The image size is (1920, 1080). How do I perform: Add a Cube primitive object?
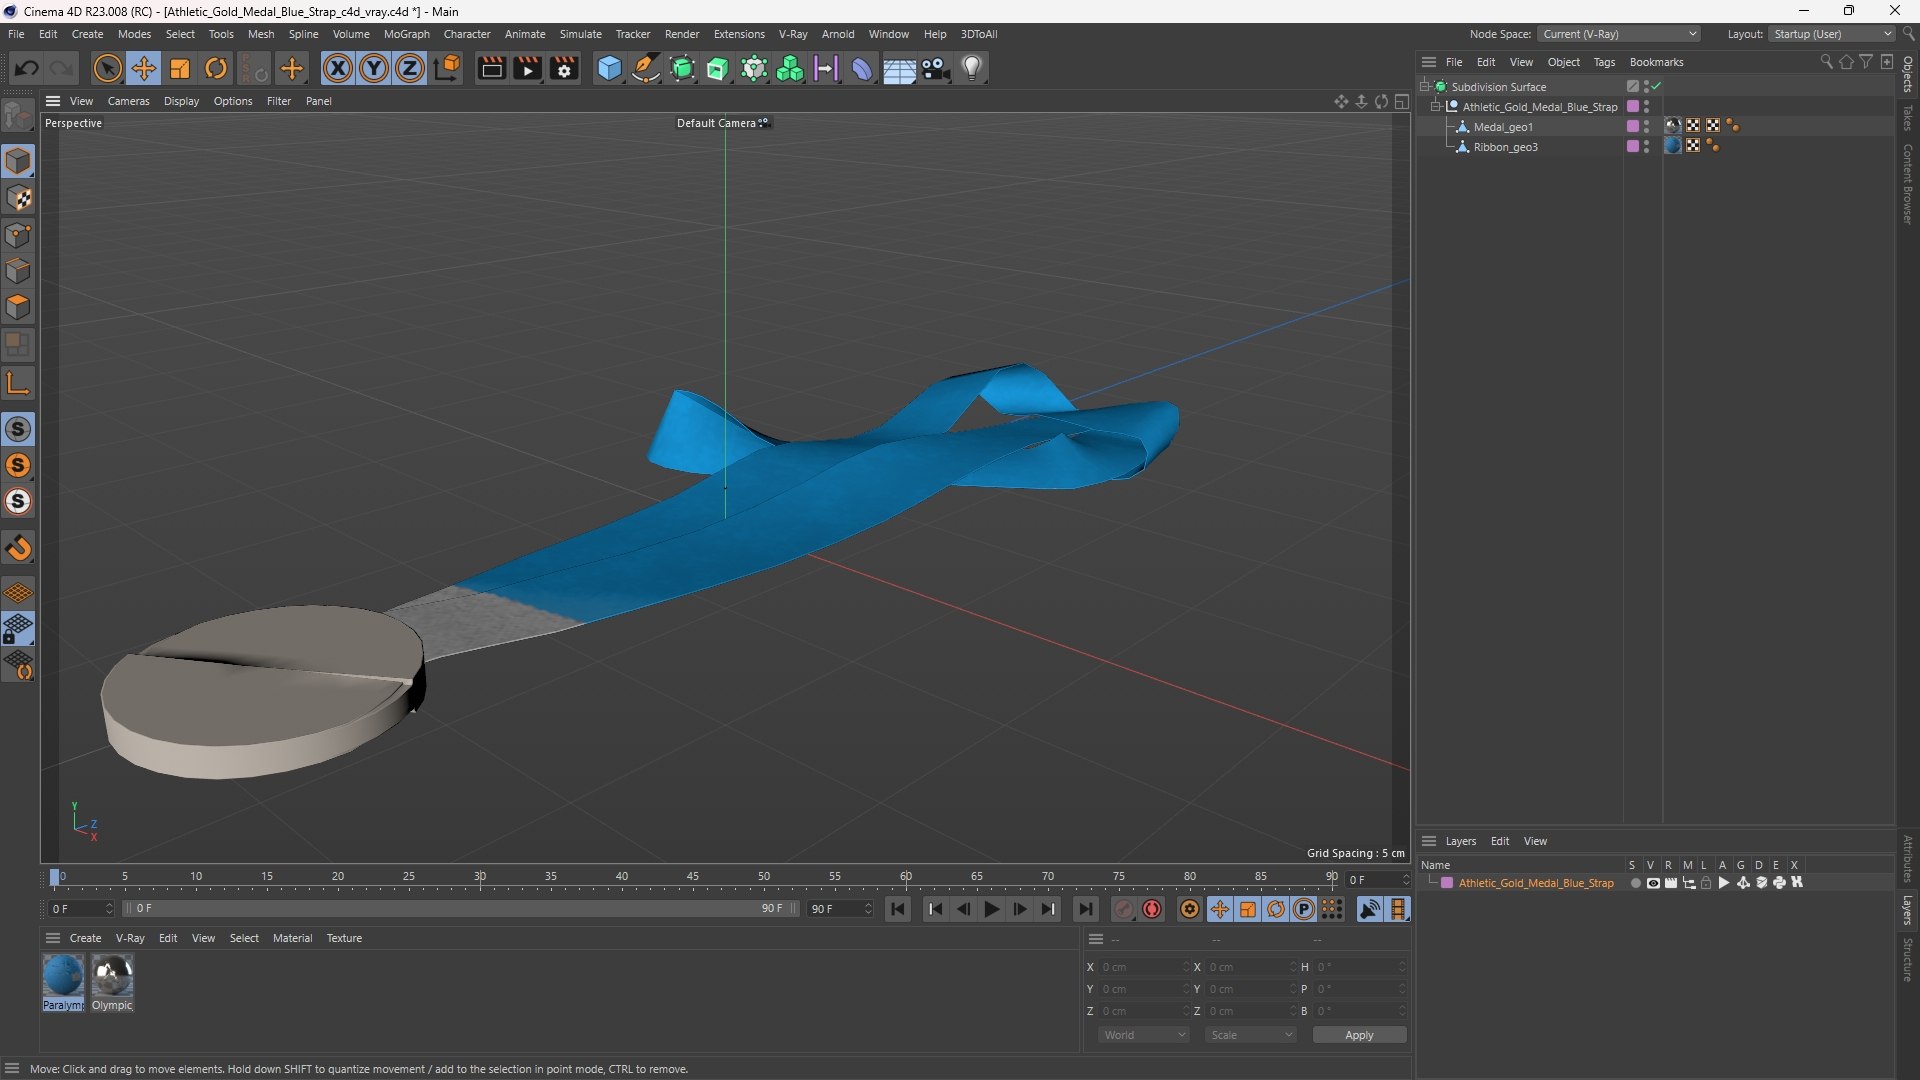tap(609, 68)
